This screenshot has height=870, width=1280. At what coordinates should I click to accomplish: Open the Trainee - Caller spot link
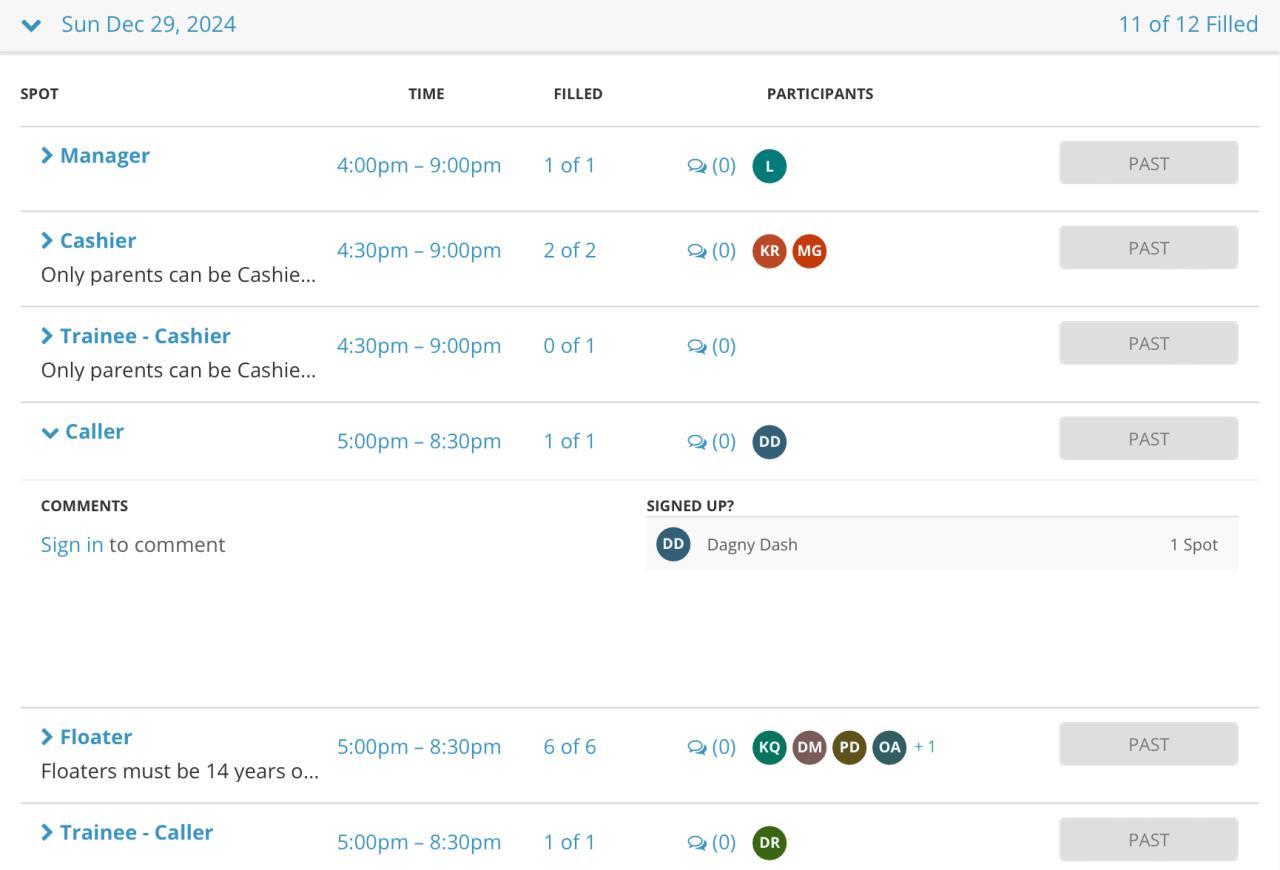pyautogui.click(x=136, y=833)
